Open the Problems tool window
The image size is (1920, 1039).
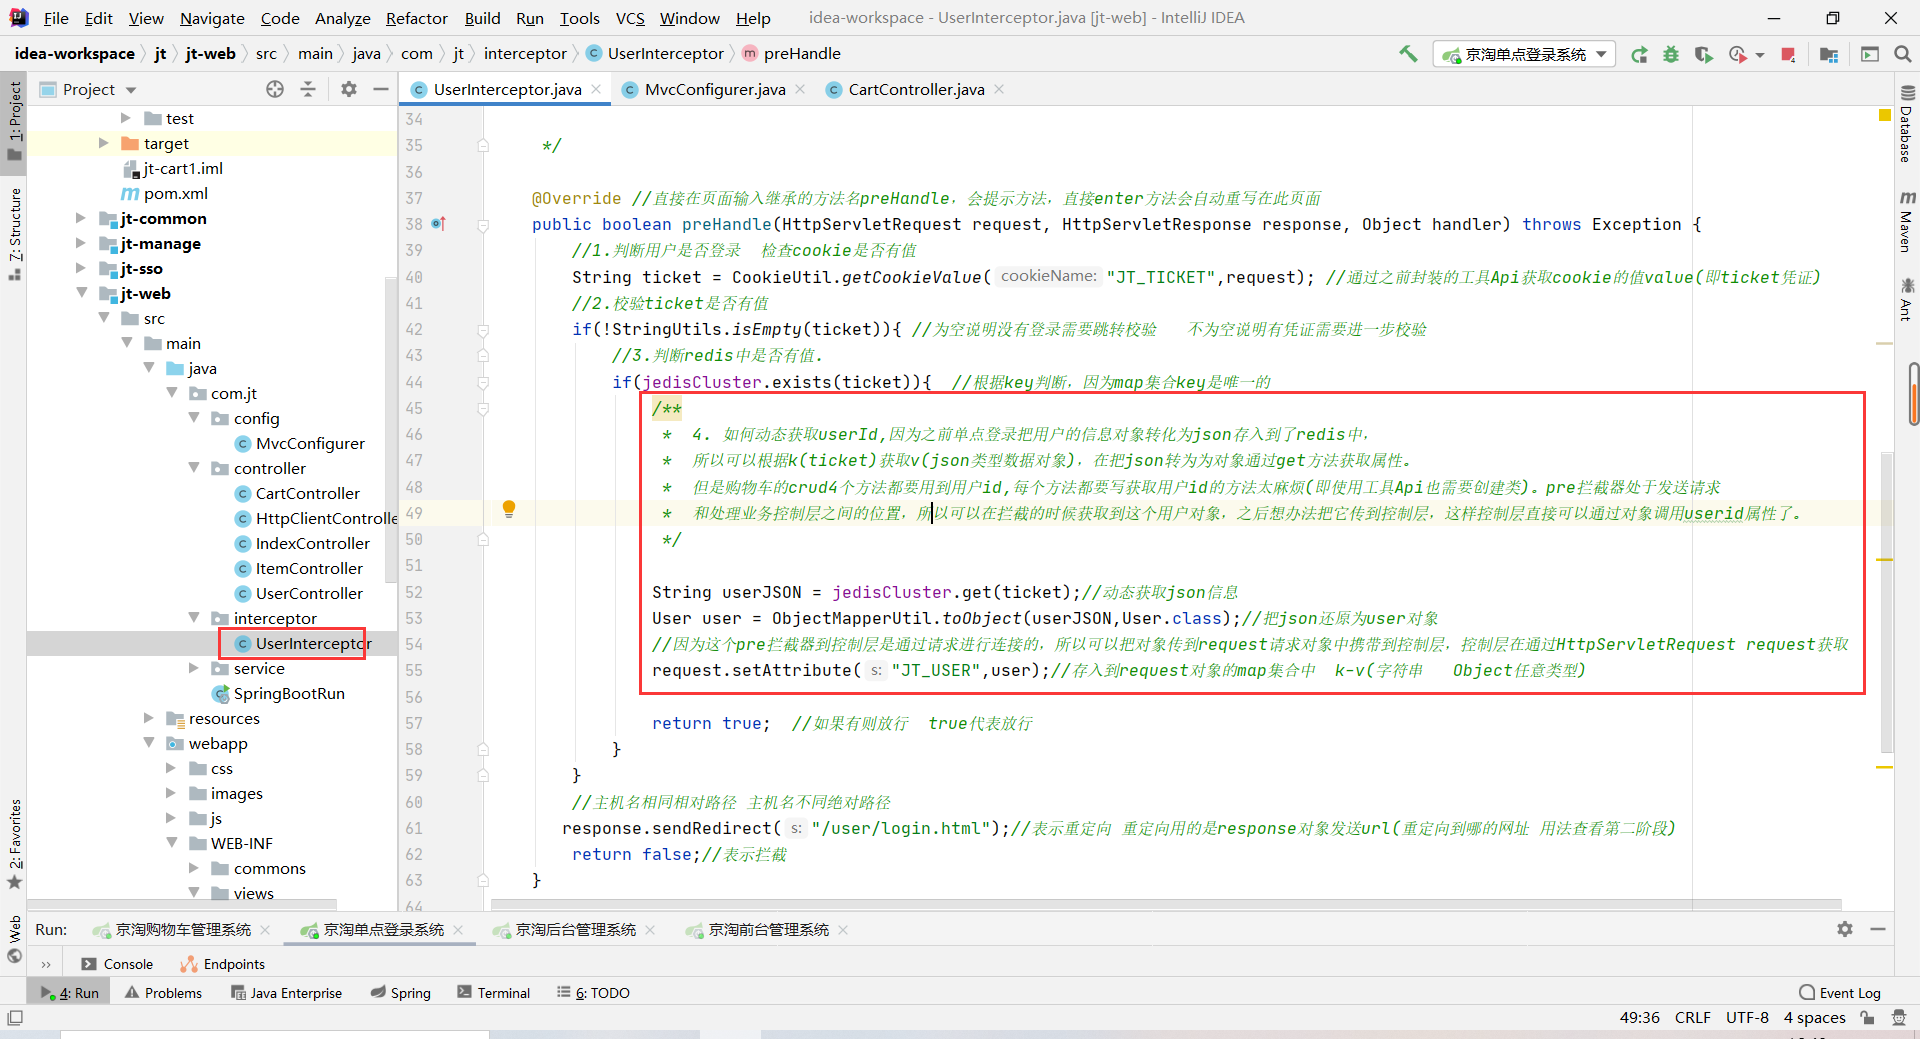coord(163,993)
